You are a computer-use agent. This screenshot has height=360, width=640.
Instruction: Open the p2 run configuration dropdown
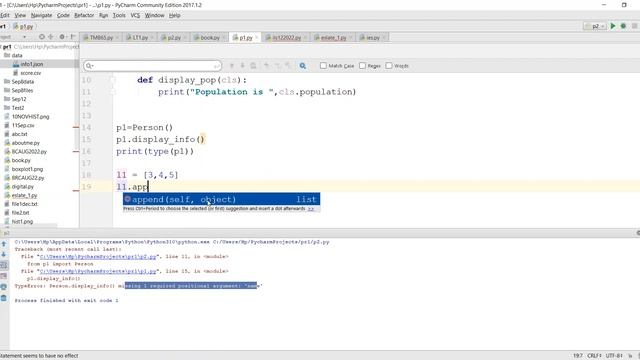(x=595, y=26)
